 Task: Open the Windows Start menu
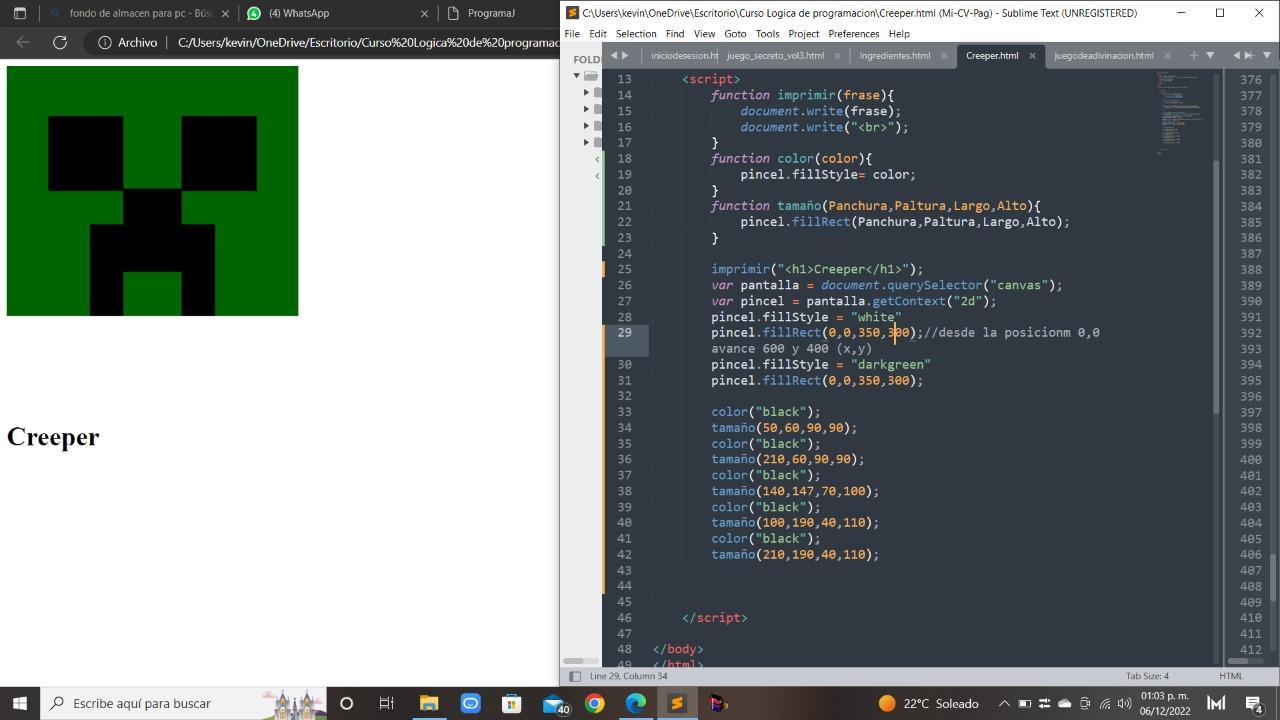pyautogui.click(x=20, y=703)
